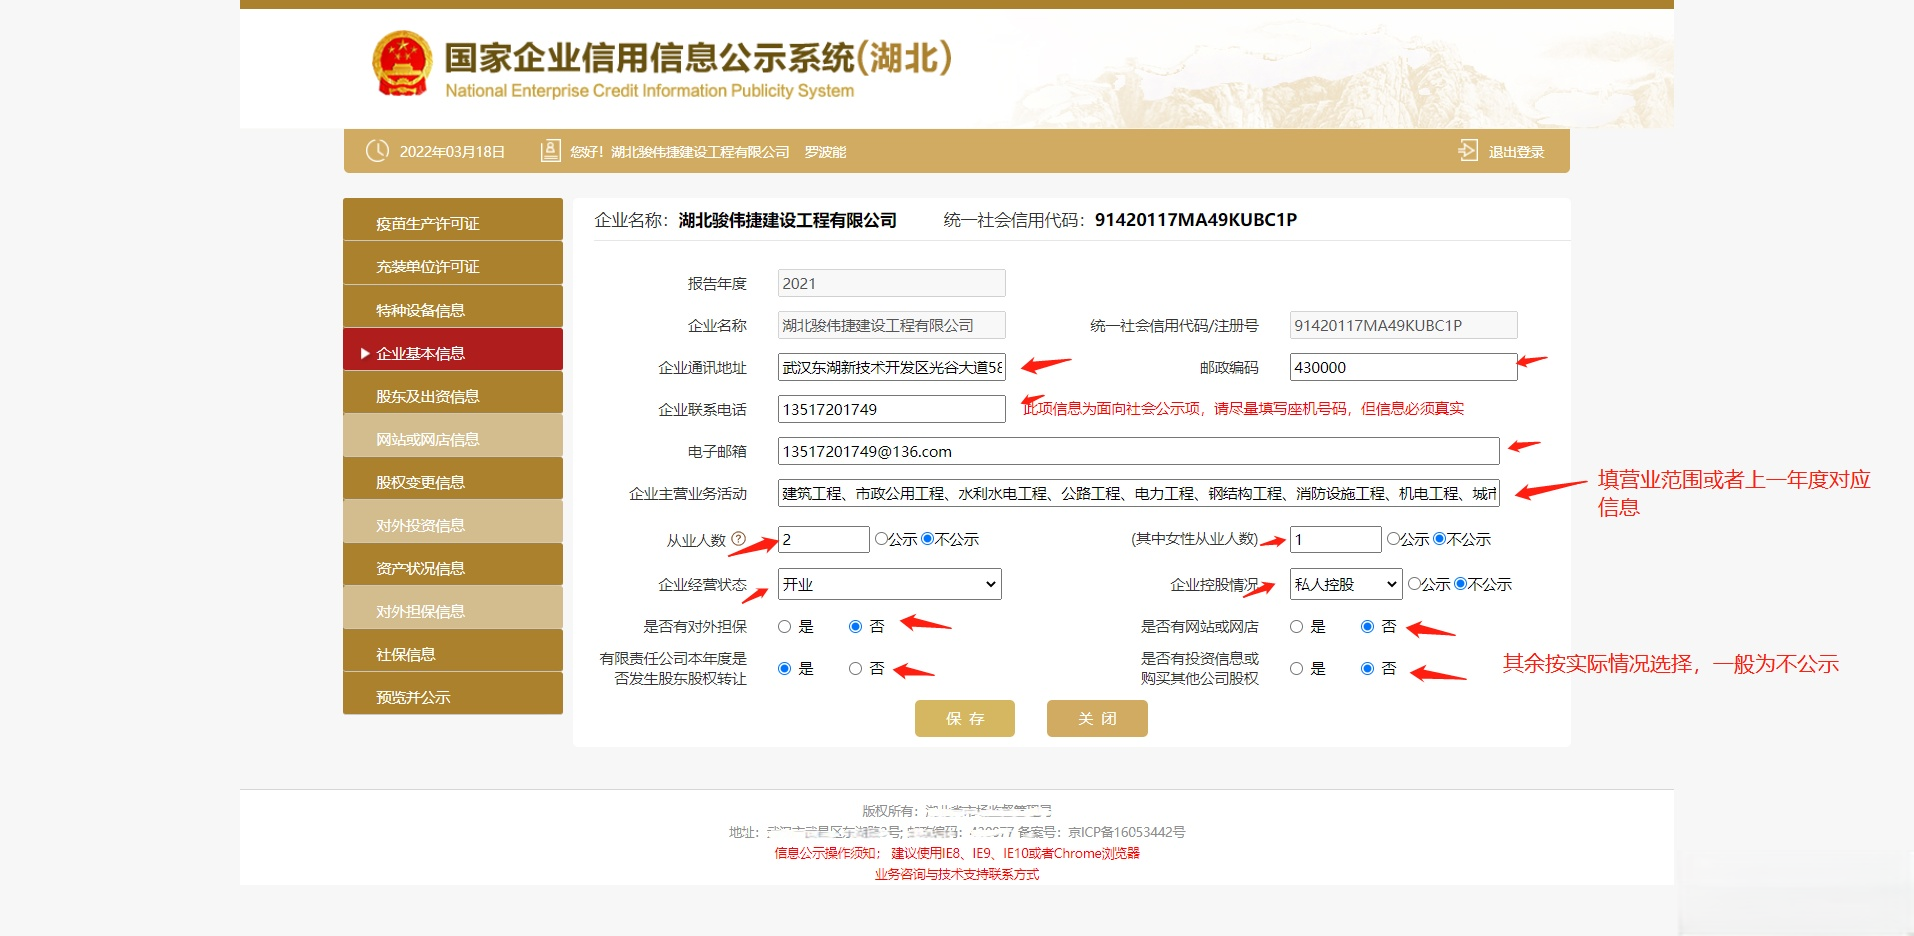The image size is (1914, 936).
Task: Select 否 for 是否有对外担保
Action: coord(855,627)
